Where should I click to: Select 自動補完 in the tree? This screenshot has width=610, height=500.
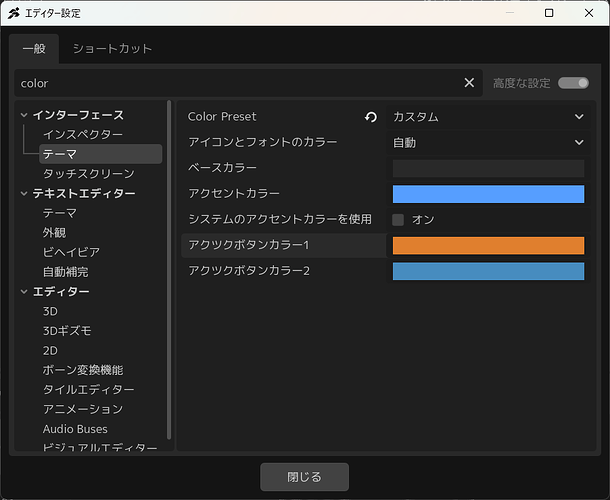click(66, 272)
